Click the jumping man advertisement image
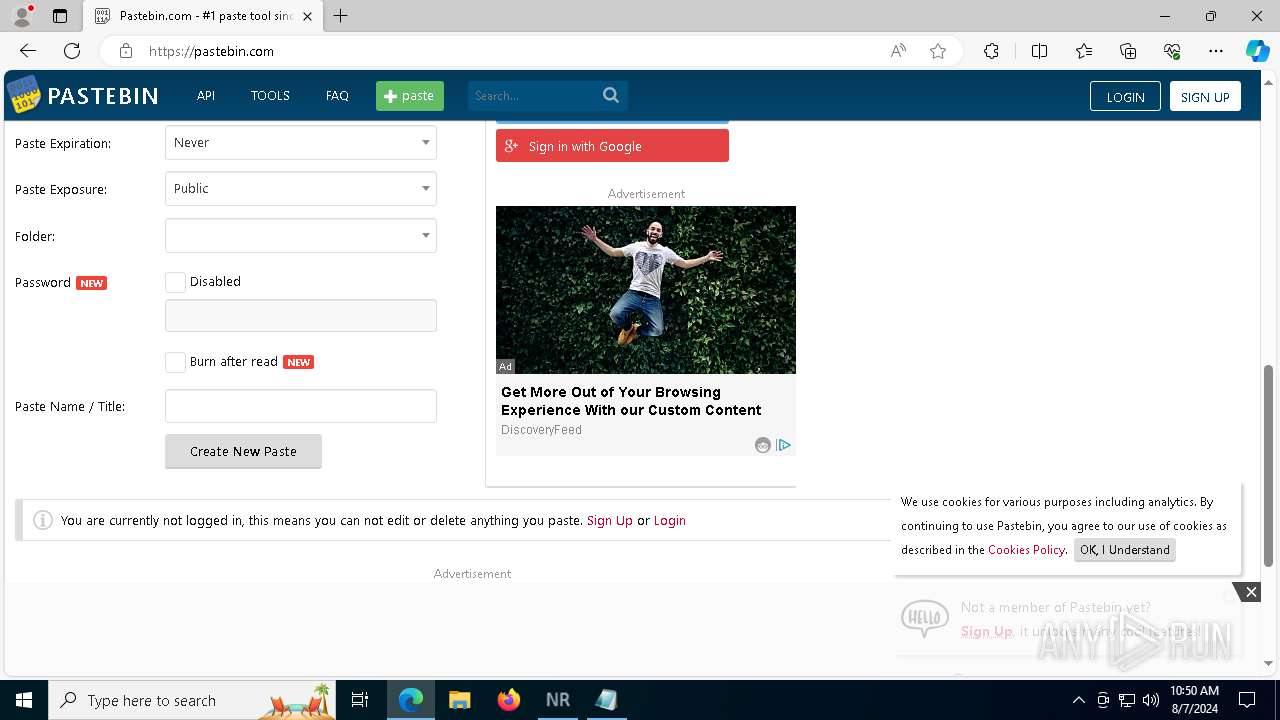This screenshot has height=720, width=1280. 646,290
